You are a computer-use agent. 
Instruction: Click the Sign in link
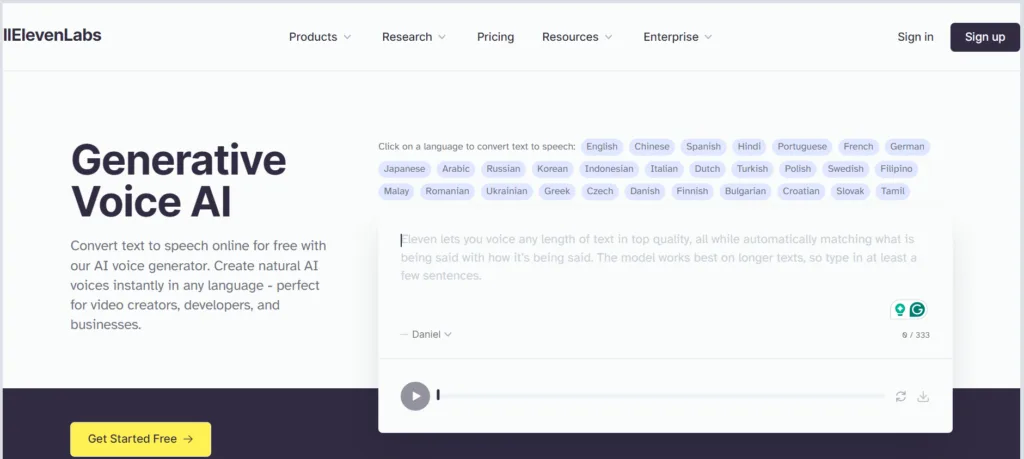[x=915, y=37]
